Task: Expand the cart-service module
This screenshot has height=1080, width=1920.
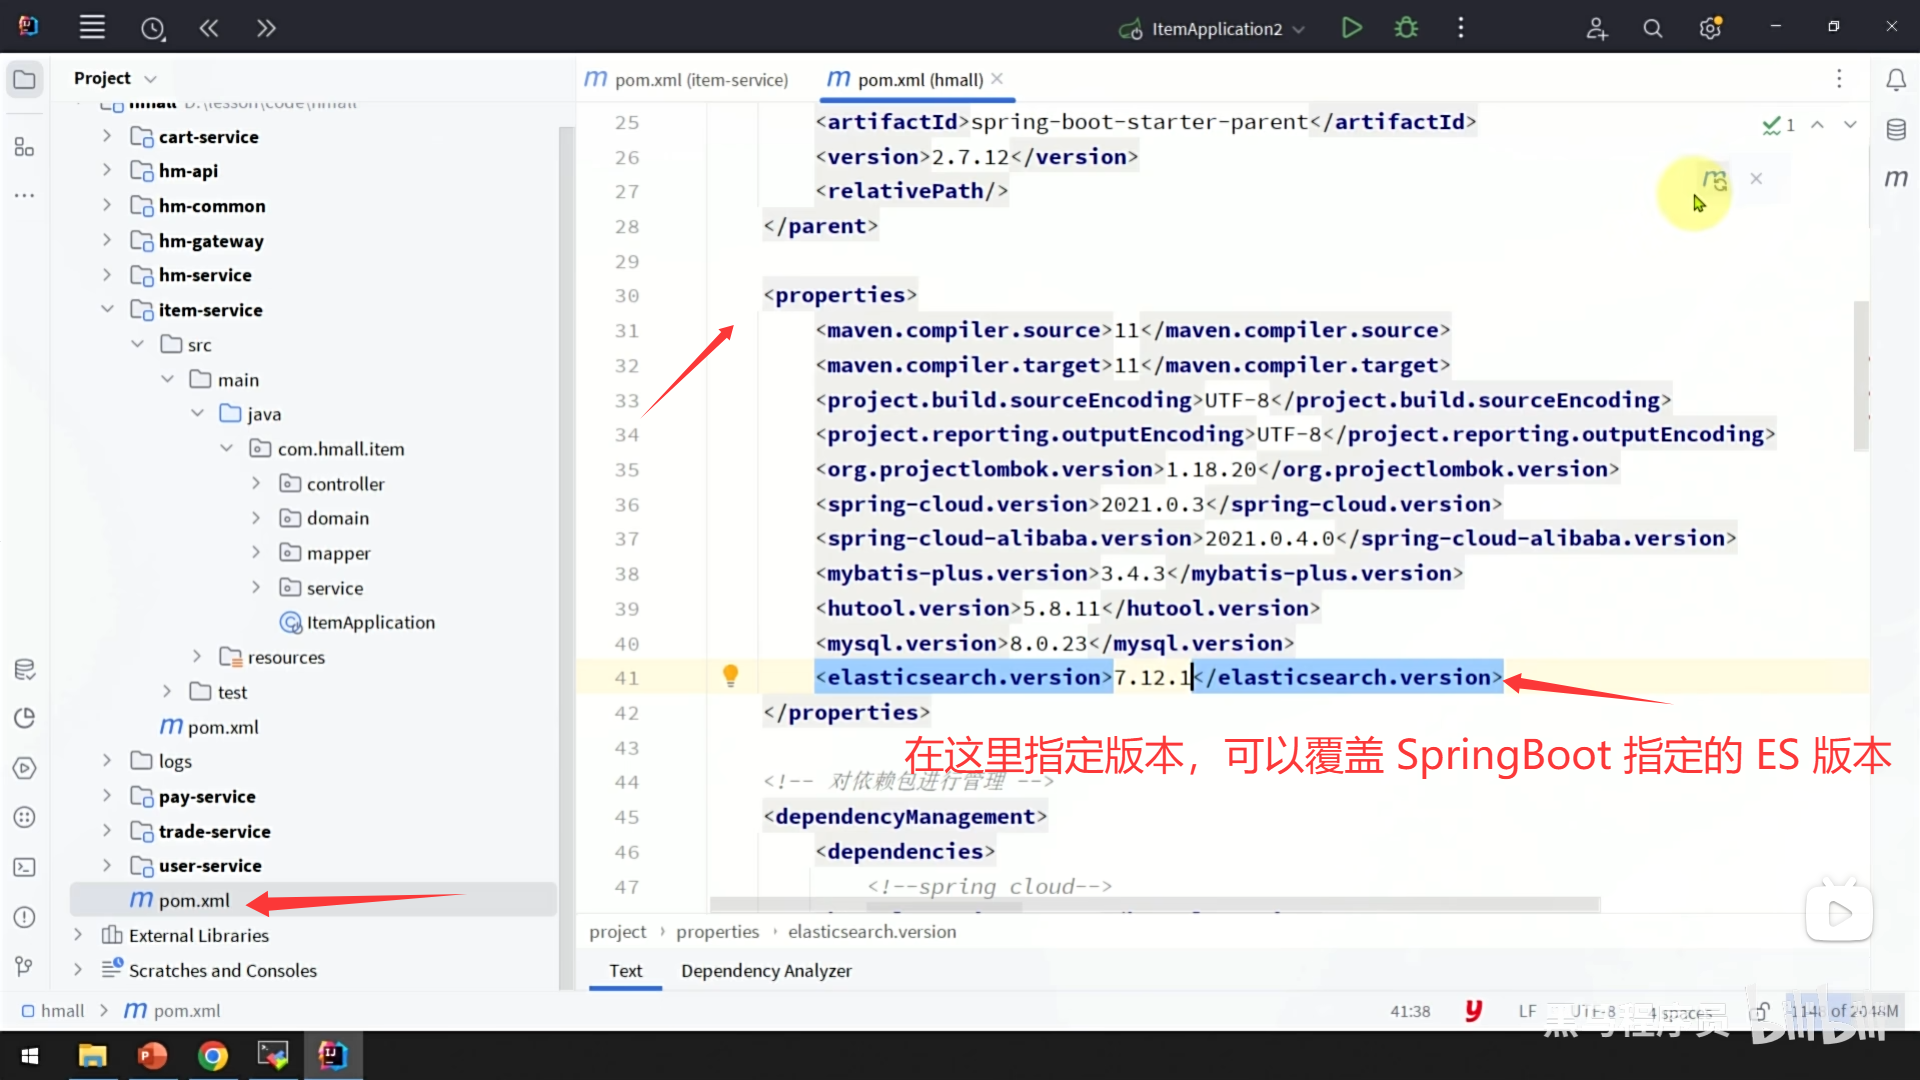Action: coord(107,136)
